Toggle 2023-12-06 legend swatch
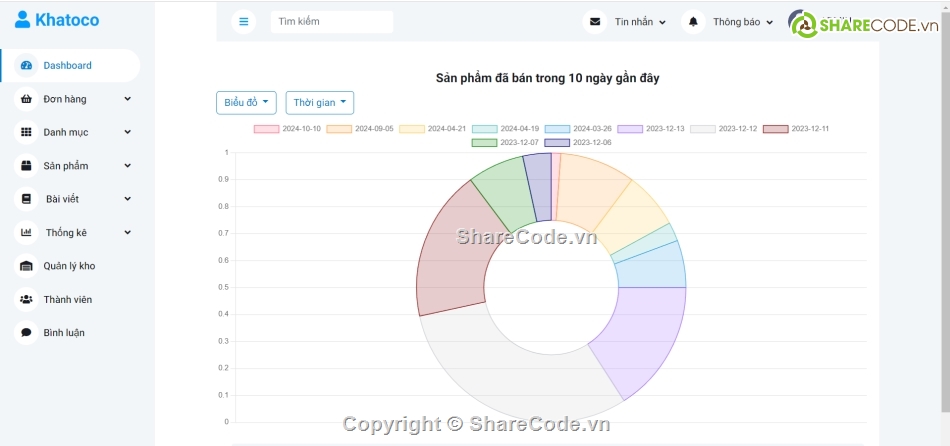Screen dimensions: 950x446 (x=557, y=142)
